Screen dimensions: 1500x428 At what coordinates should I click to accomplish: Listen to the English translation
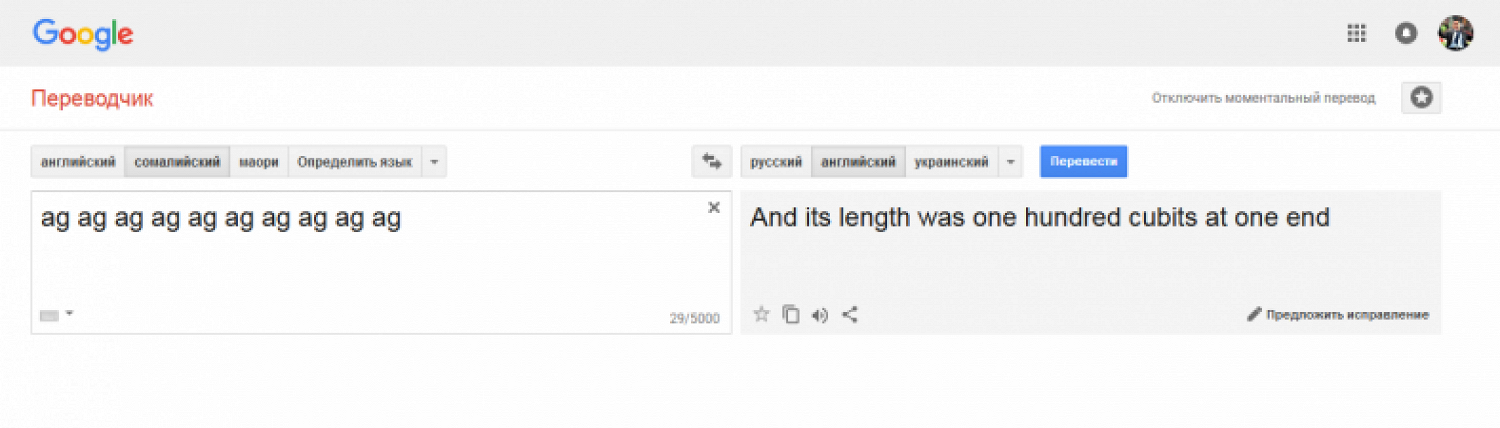[820, 315]
